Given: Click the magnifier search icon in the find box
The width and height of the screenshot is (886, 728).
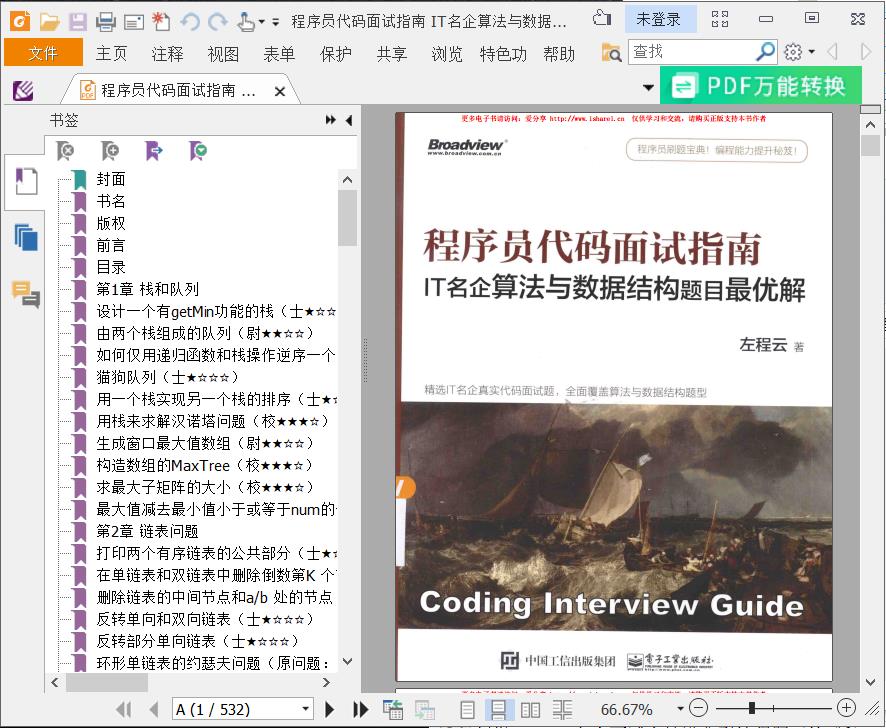Looking at the screenshot, I should coord(765,51).
